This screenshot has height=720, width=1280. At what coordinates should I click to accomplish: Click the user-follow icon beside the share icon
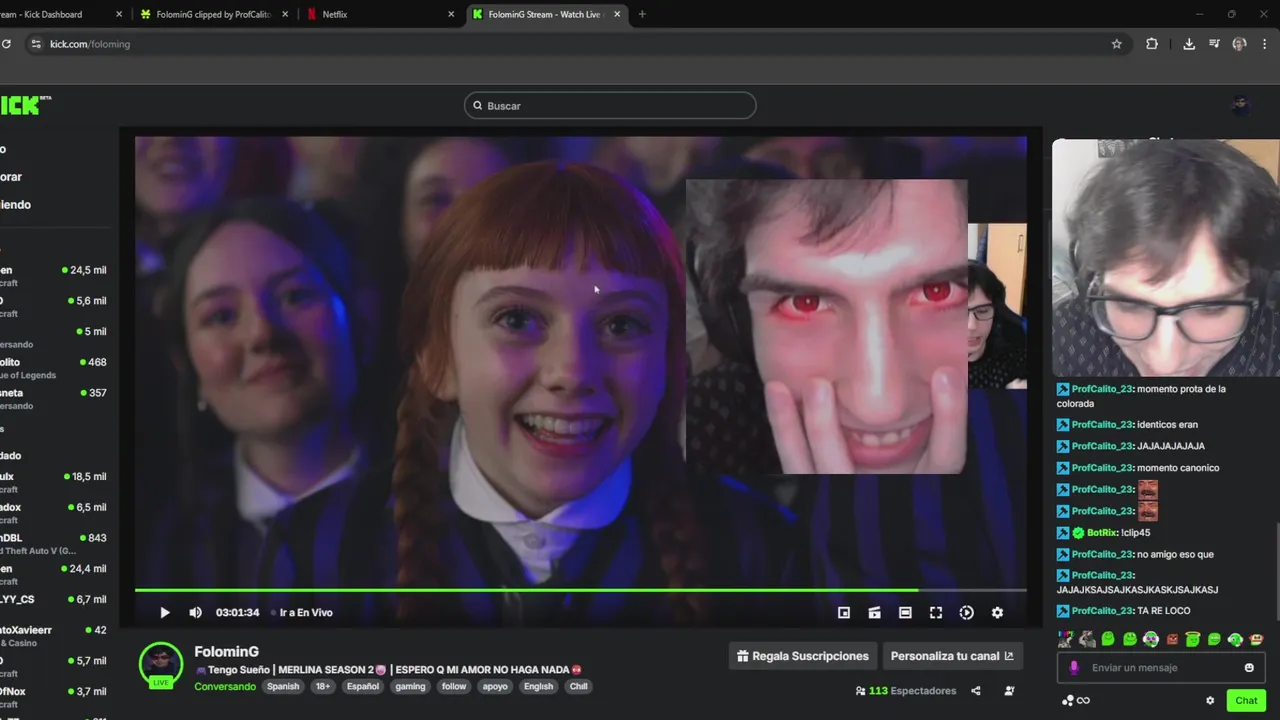[1009, 691]
